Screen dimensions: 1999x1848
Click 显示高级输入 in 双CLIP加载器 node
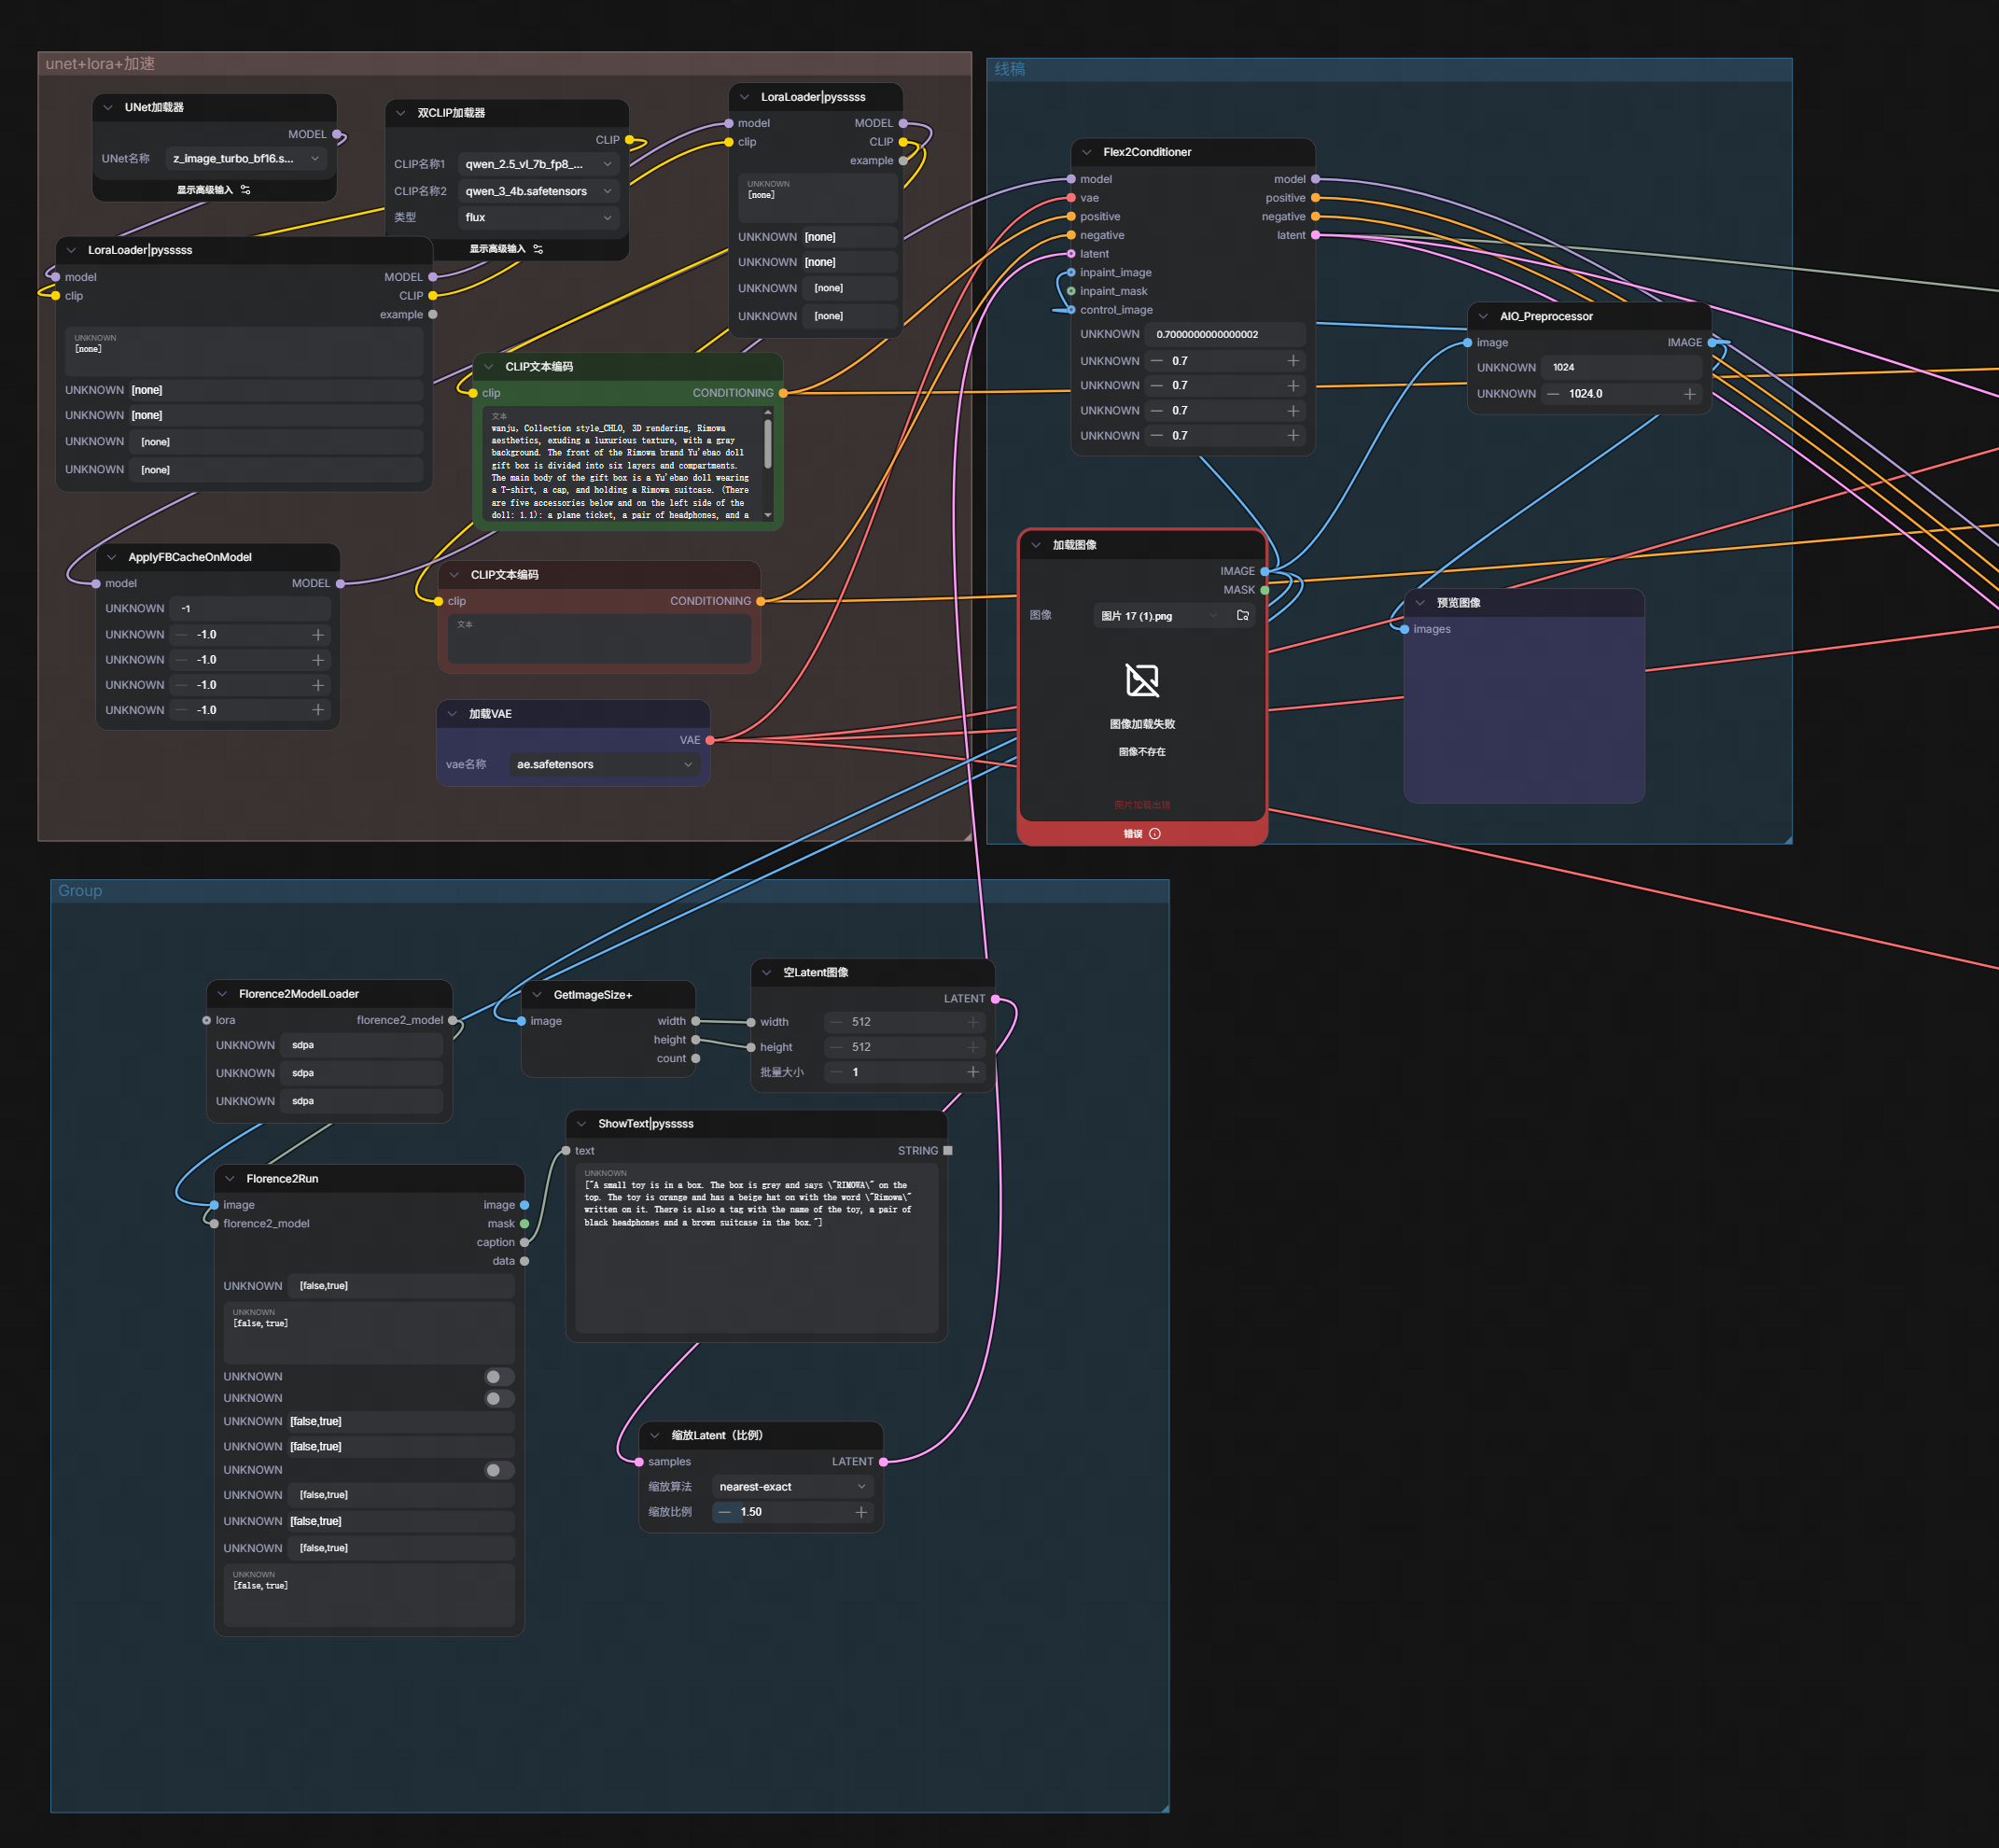(506, 249)
